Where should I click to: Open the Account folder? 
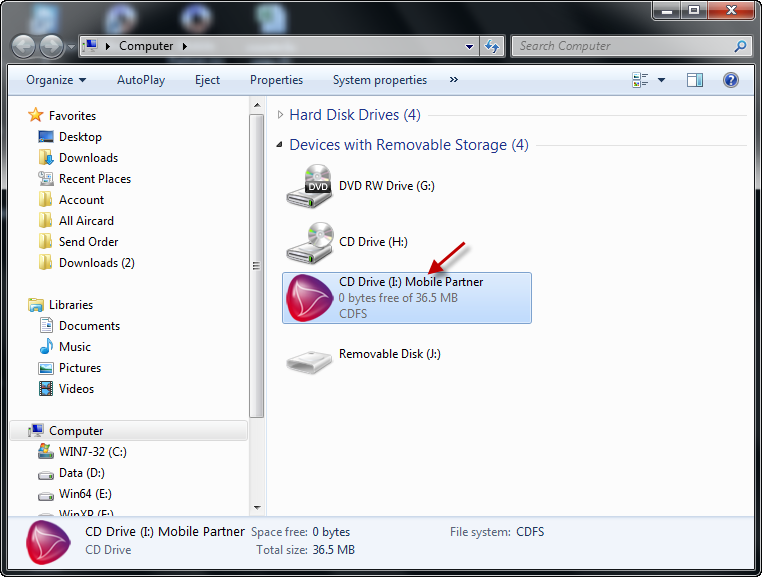coord(81,200)
